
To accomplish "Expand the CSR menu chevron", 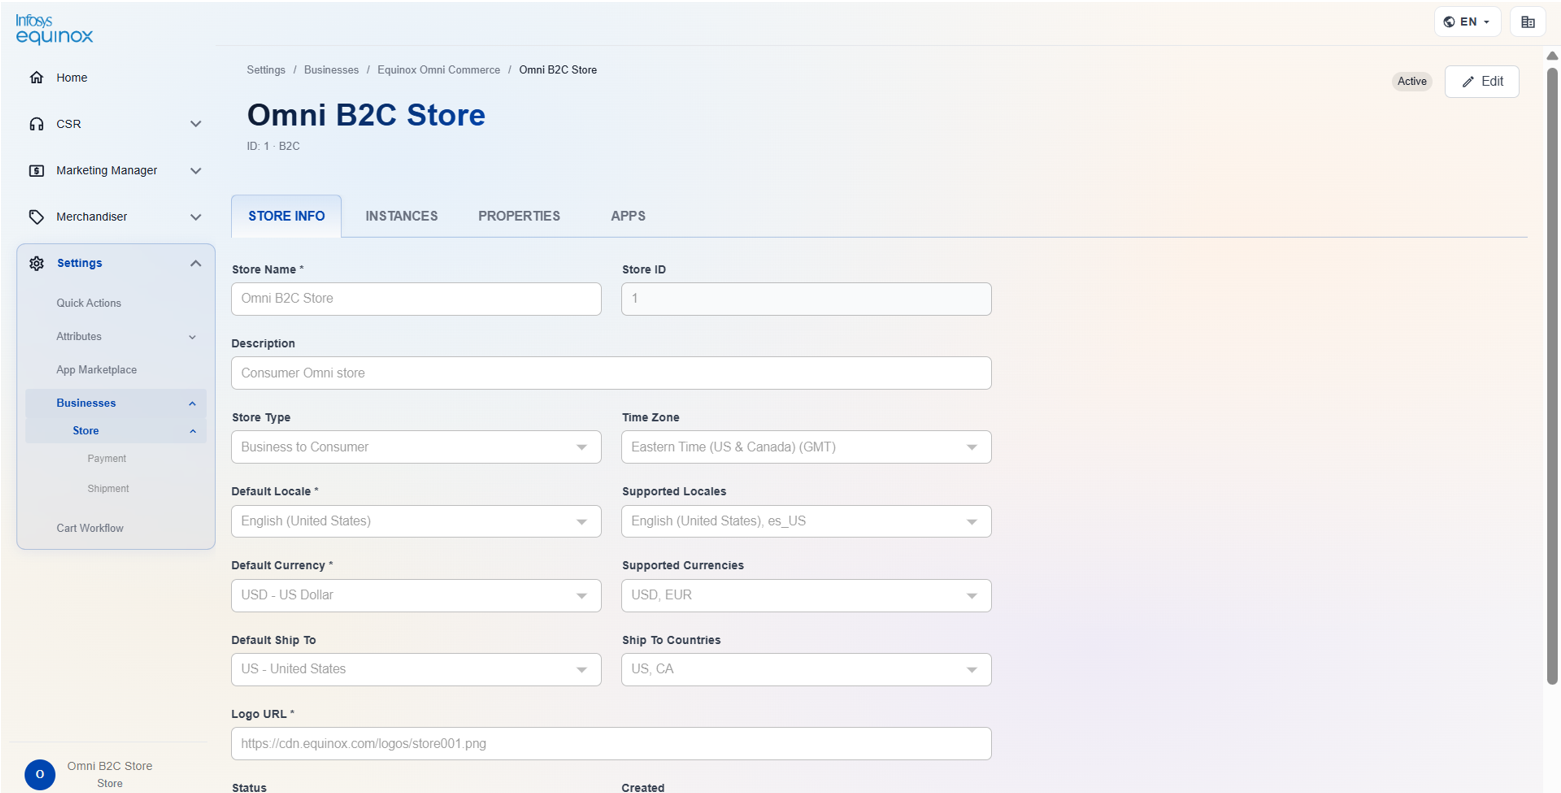I will [196, 124].
